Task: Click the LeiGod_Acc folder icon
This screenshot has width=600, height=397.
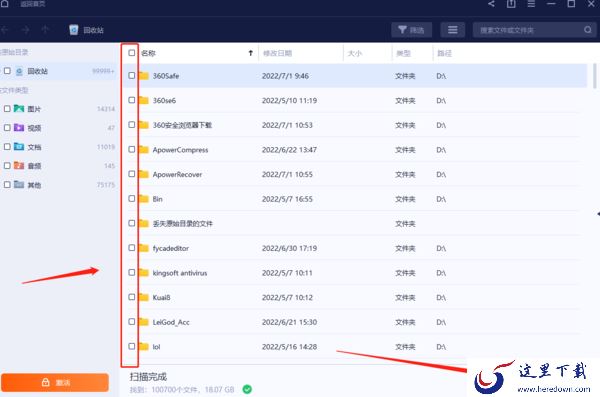Action: (x=143, y=322)
